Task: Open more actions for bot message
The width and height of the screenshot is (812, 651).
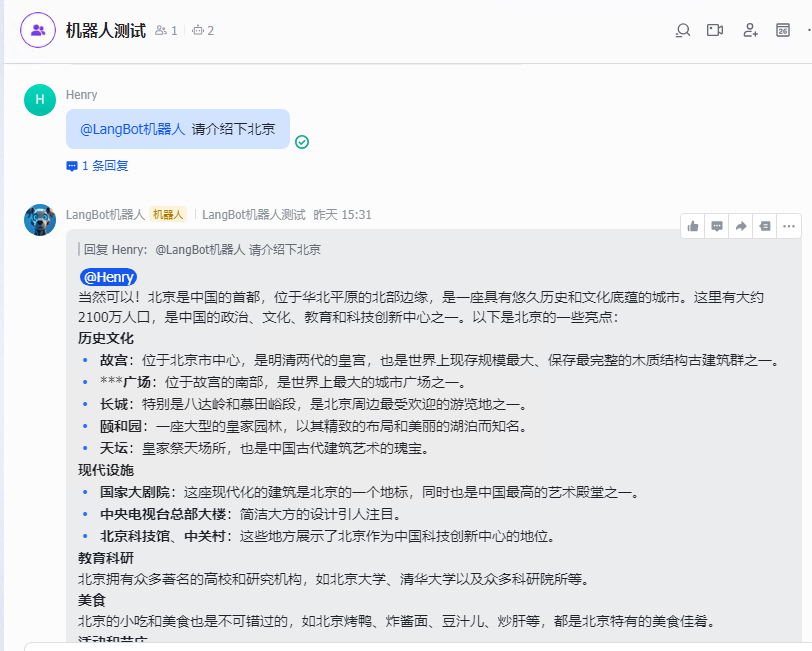Action: point(789,226)
